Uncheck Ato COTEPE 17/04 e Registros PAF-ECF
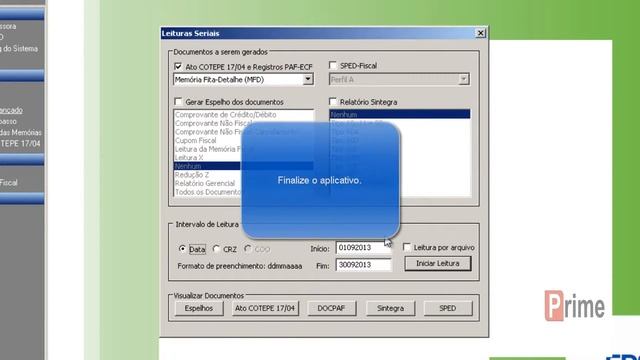 [178, 66]
